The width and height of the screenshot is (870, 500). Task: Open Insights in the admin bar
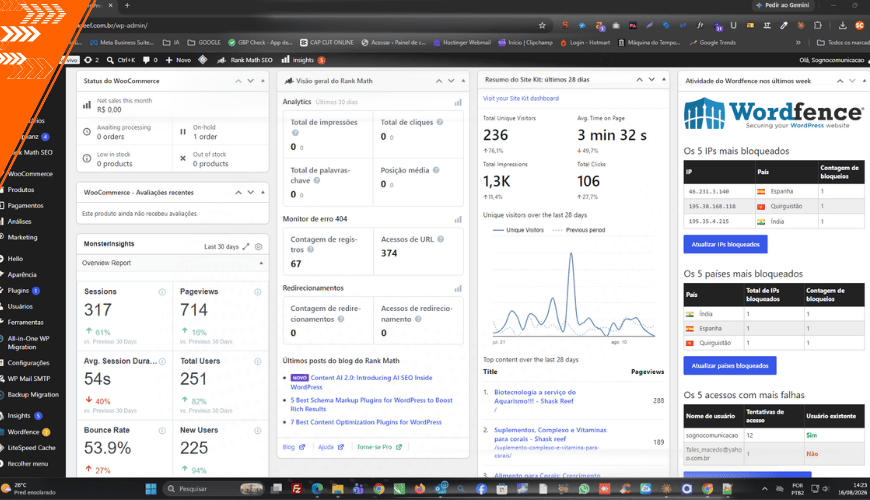coord(303,60)
